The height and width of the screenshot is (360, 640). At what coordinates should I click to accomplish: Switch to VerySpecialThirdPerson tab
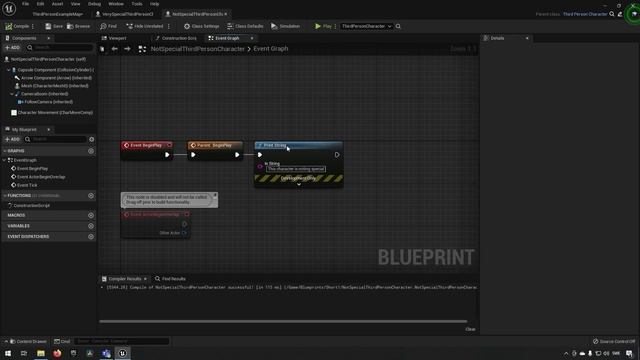coord(124,14)
